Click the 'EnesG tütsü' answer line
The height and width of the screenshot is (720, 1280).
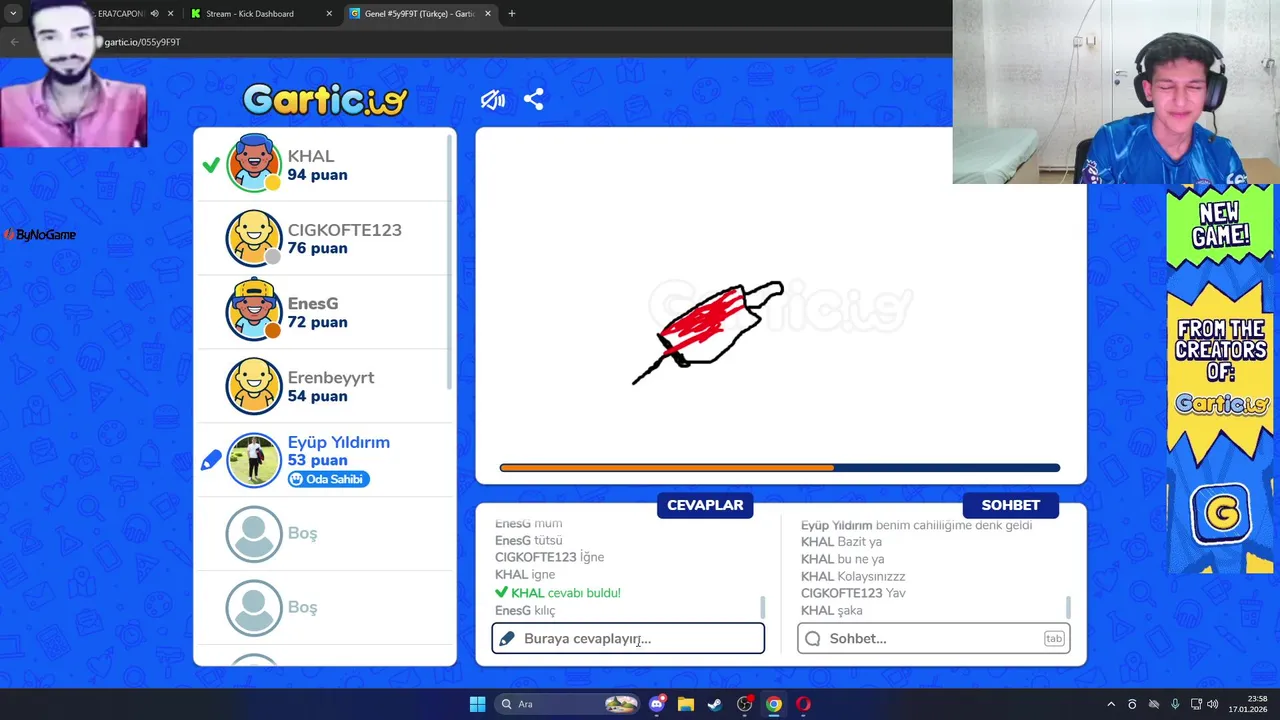click(529, 540)
